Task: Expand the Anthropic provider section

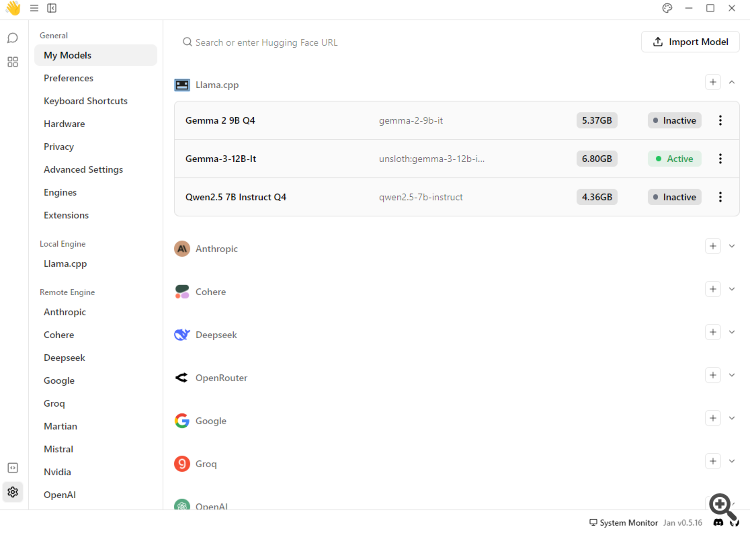Action: coord(732,246)
